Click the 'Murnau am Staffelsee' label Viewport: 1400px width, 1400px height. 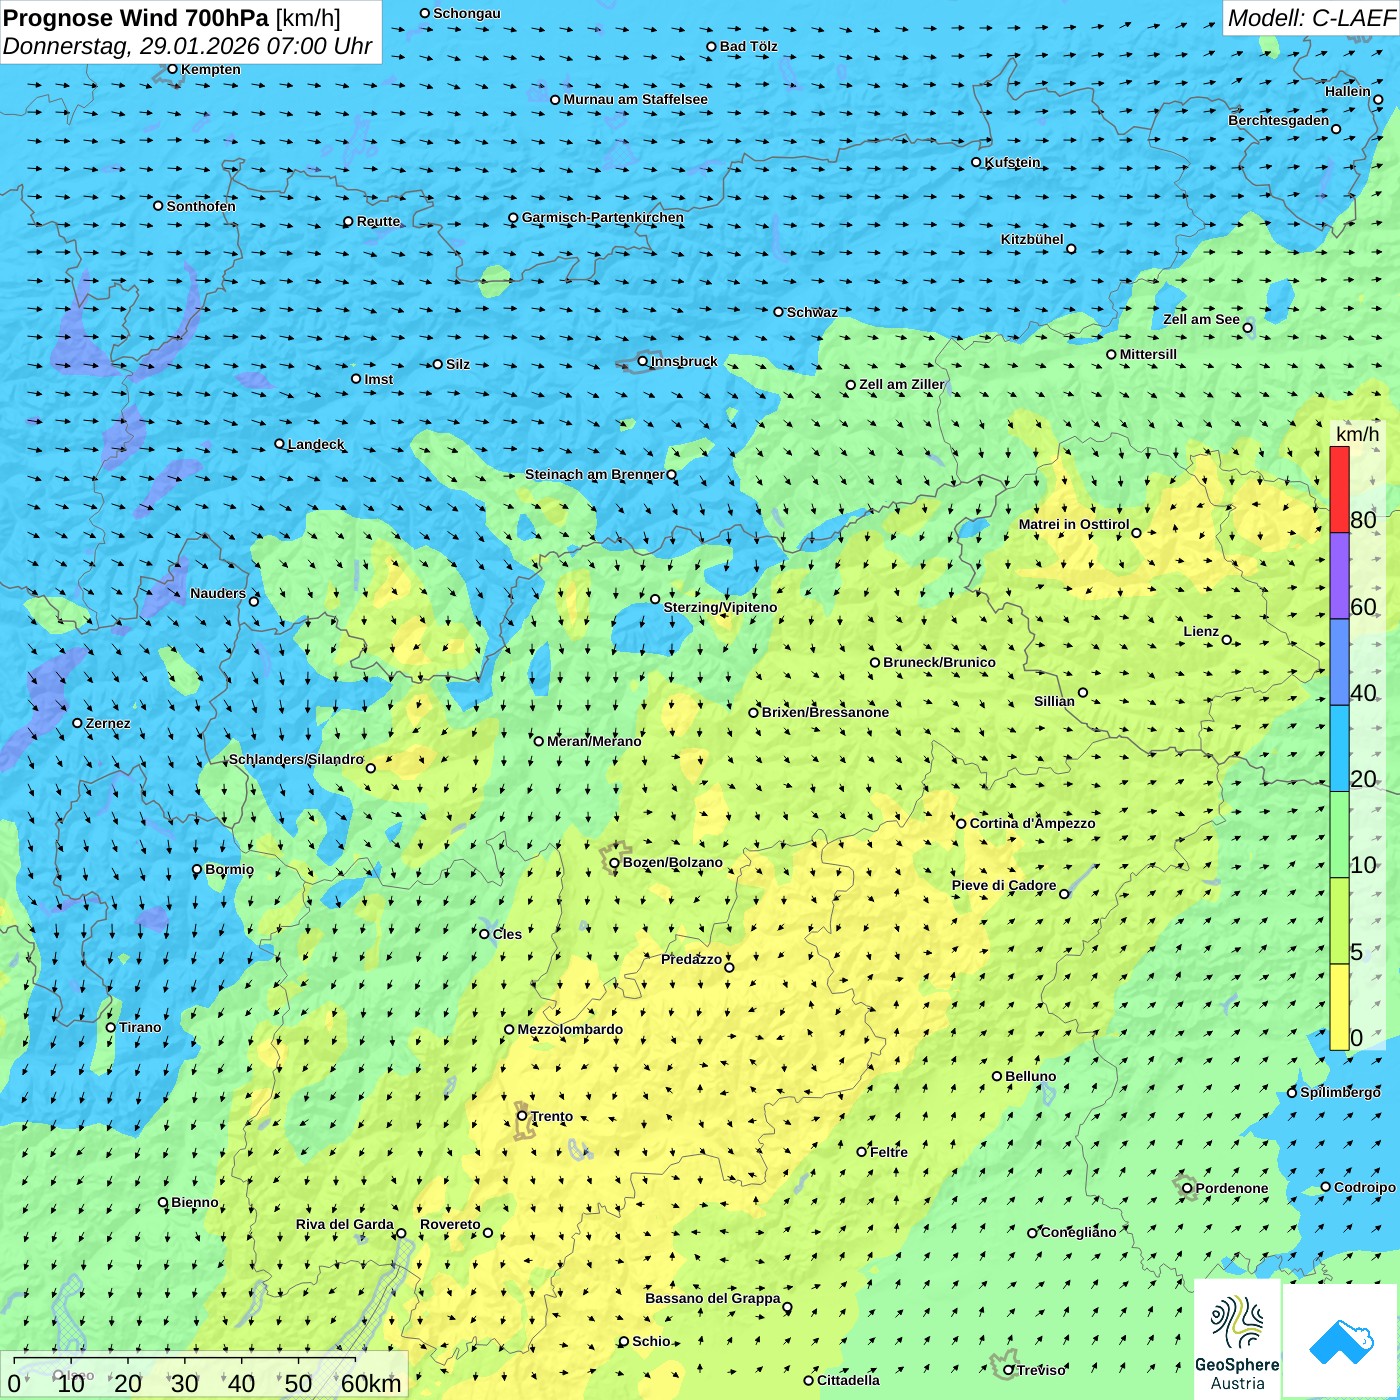pyautogui.click(x=635, y=99)
